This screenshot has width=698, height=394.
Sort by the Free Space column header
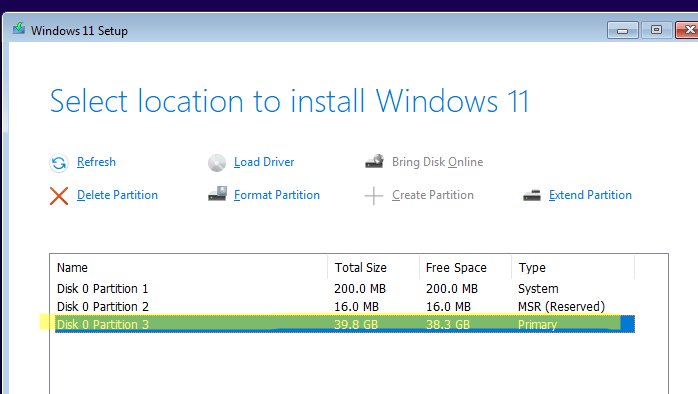point(466,268)
